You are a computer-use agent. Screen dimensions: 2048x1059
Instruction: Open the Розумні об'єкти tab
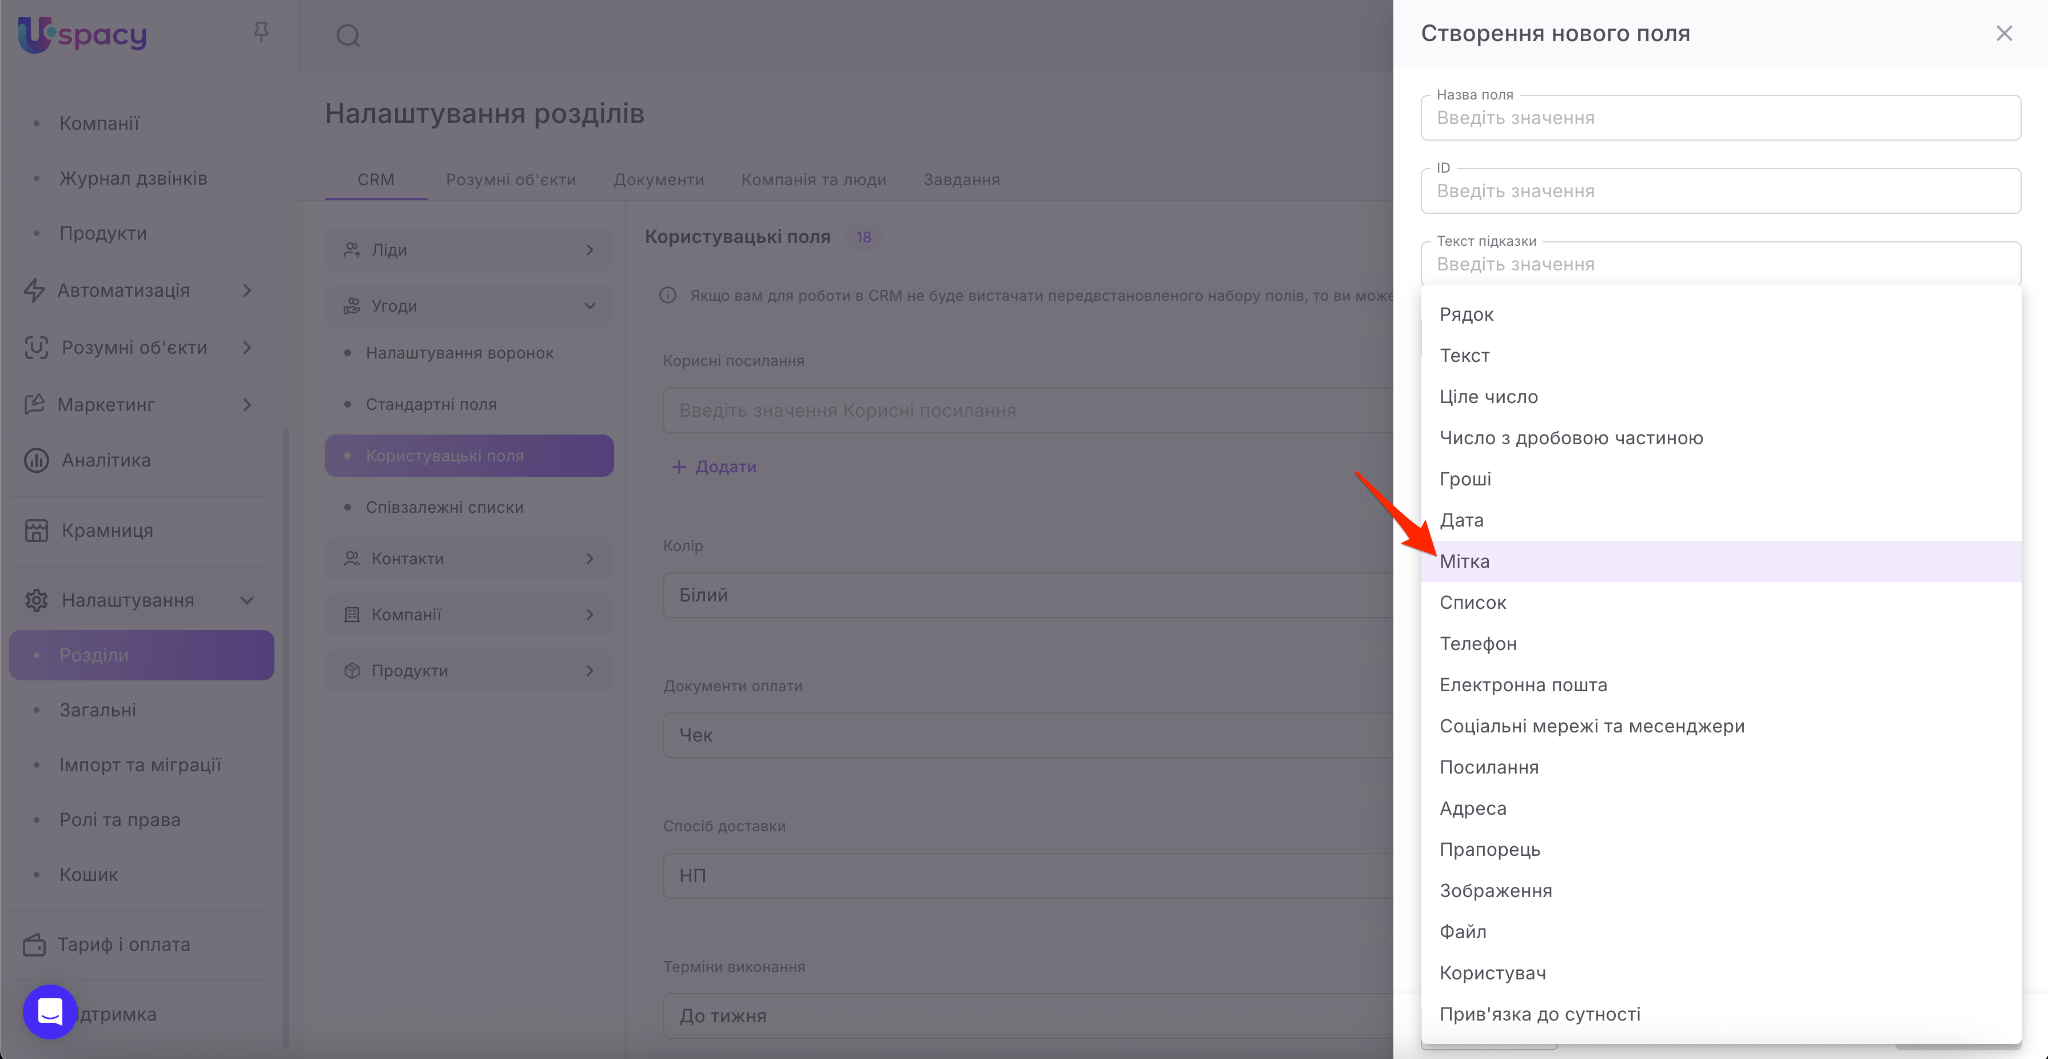(x=510, y=180)
